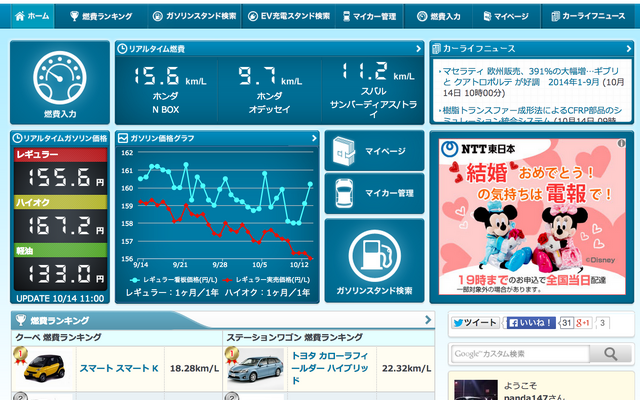This screenshot has width=640, height=400.
Task: Open the NTT東日本 電報 advertisement banner
Action: point(532,217)
